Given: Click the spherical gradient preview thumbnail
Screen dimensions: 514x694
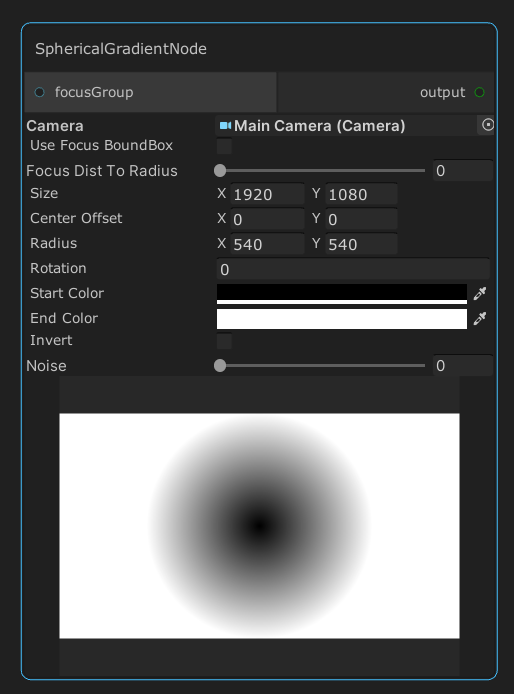Looking at the screenshot, I should pos(259,526).
